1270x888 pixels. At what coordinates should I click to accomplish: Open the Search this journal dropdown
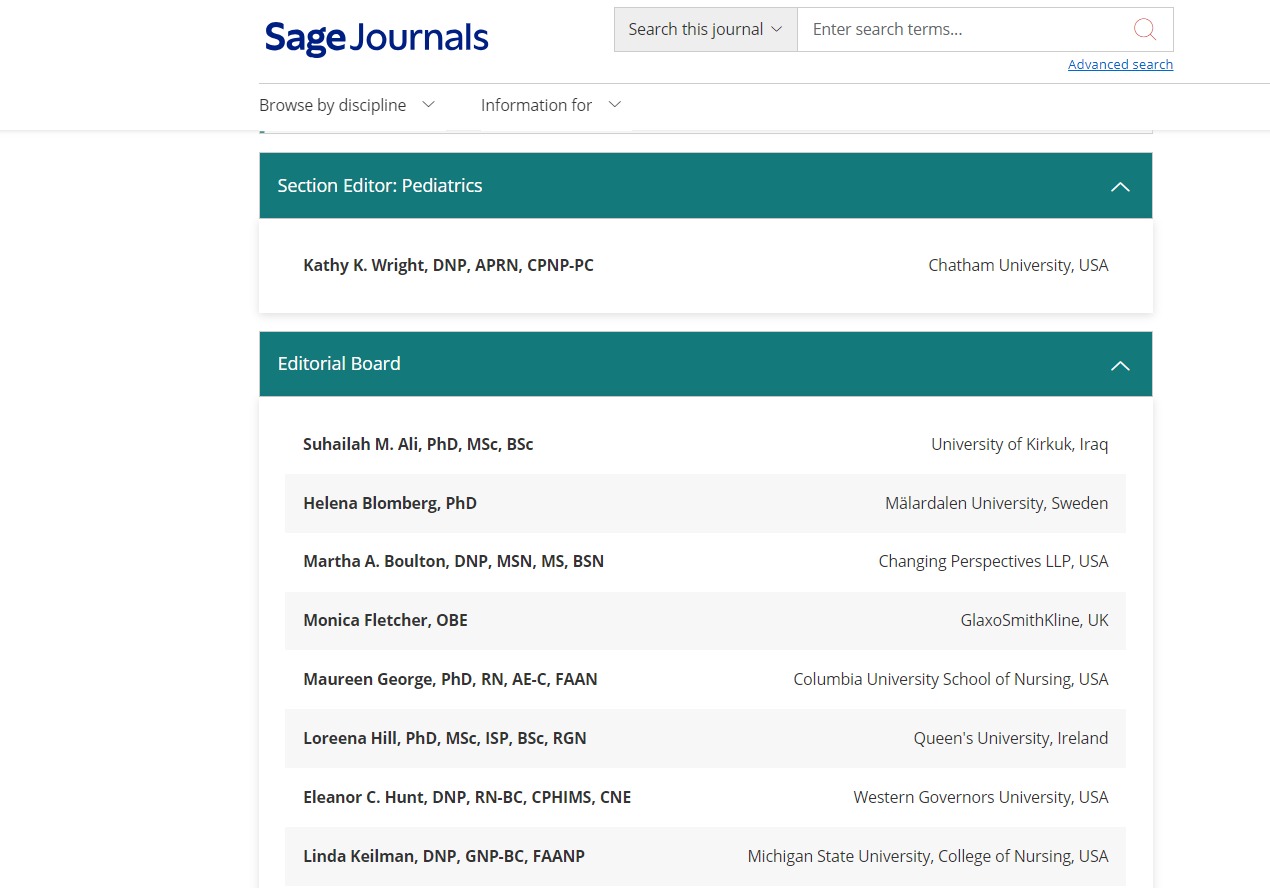tap(705, 30)
